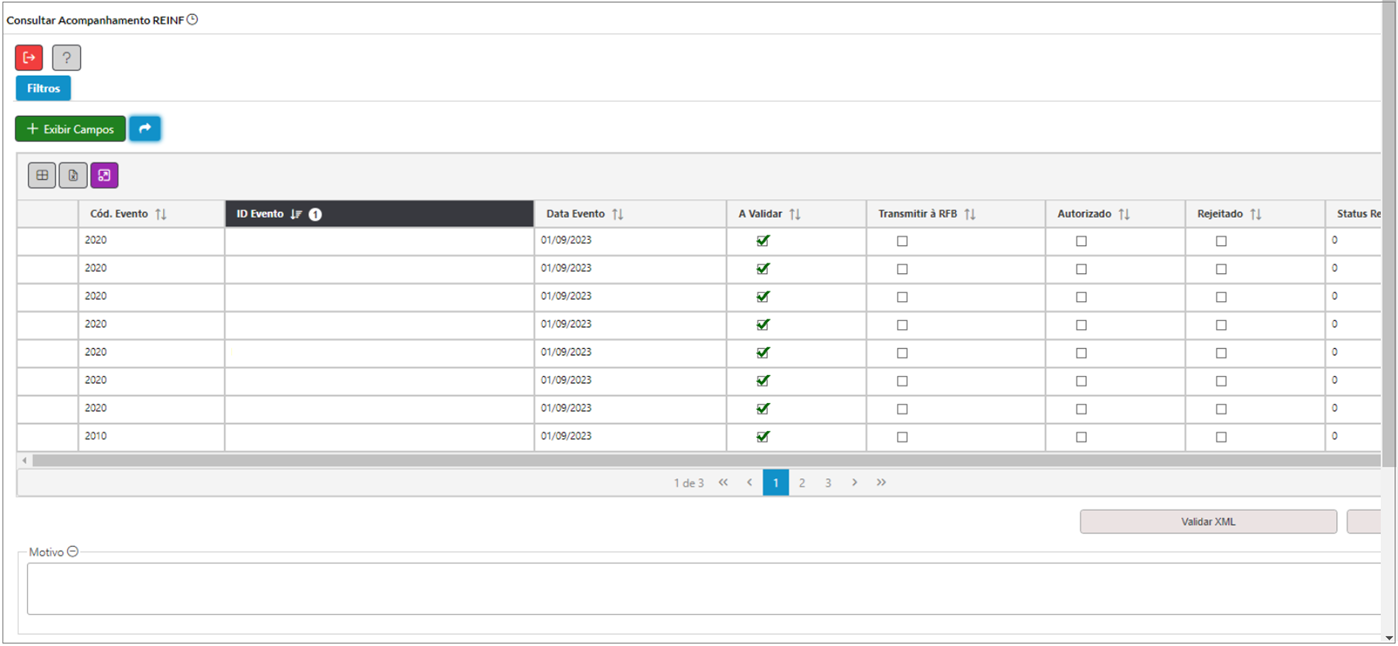Click the red exit icon button
The height and width of the screenshot is (646, 1398).
point(29,58)
